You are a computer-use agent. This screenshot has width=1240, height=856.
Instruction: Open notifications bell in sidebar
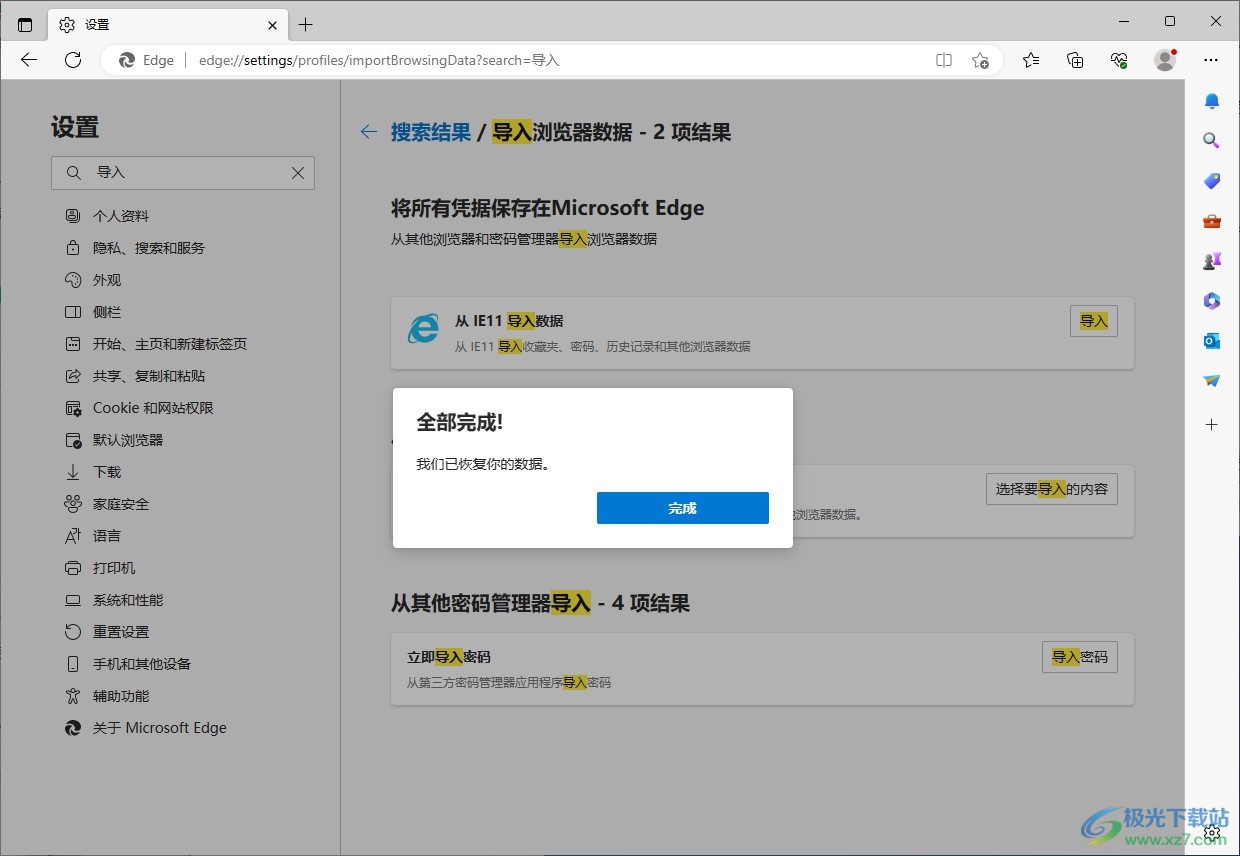(x=1212, y=101)
